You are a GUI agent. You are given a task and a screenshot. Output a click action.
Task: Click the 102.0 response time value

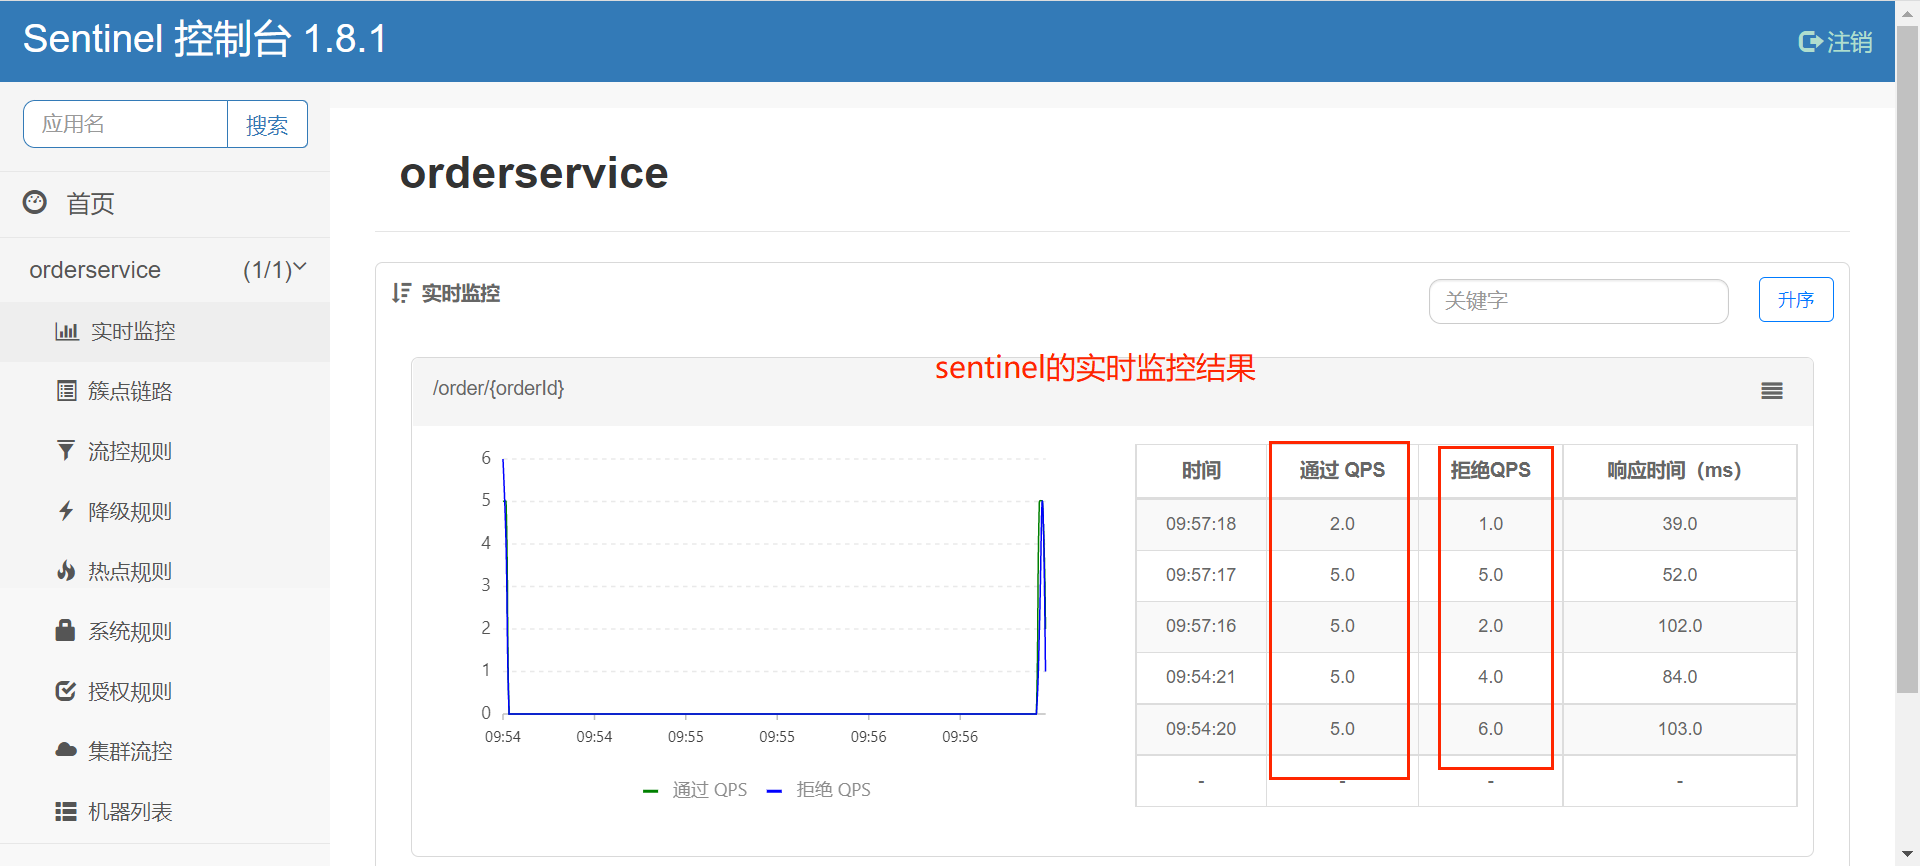point(1680,626)
